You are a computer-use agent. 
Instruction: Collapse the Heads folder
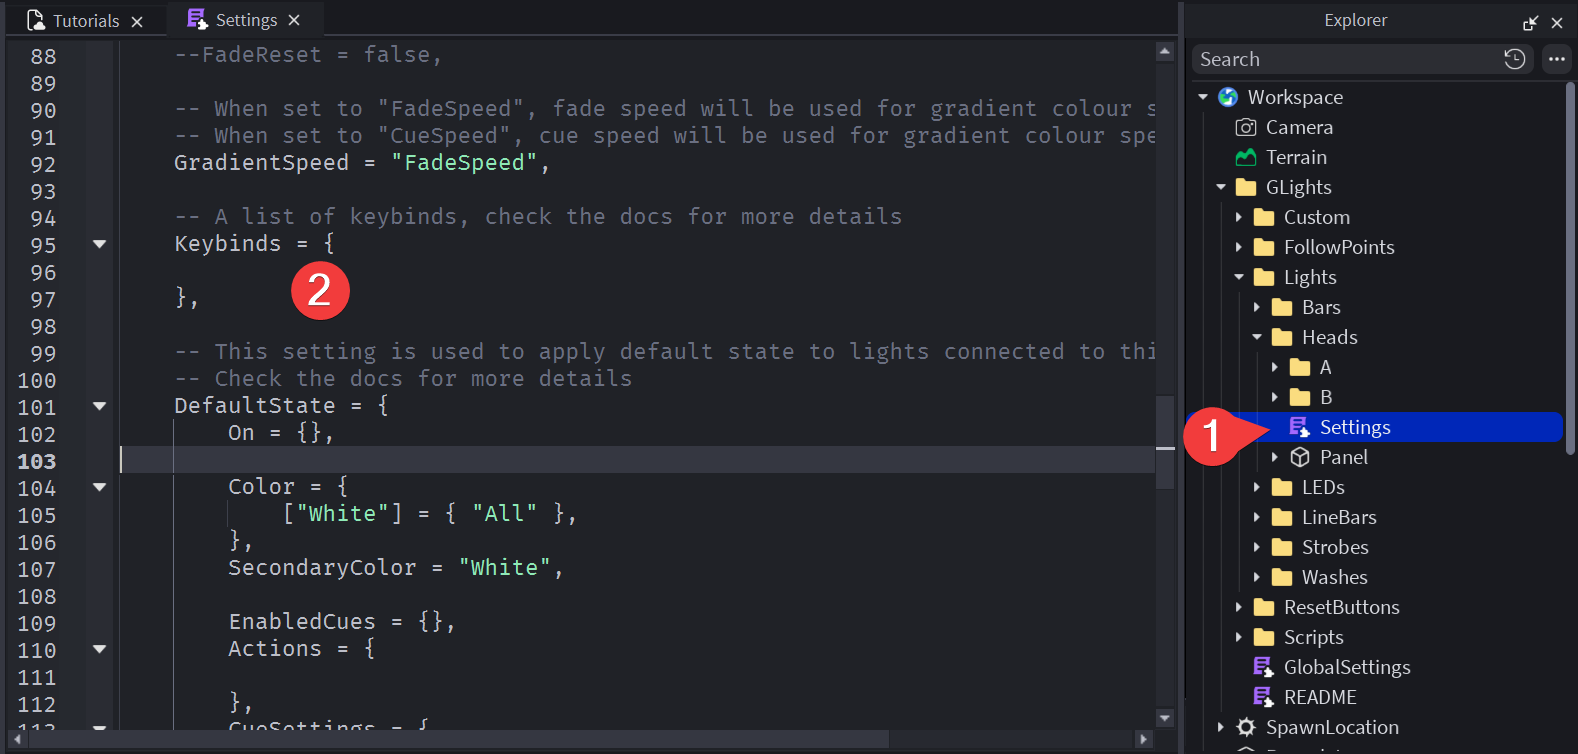pyautogui.click(x=1257, y=337)
